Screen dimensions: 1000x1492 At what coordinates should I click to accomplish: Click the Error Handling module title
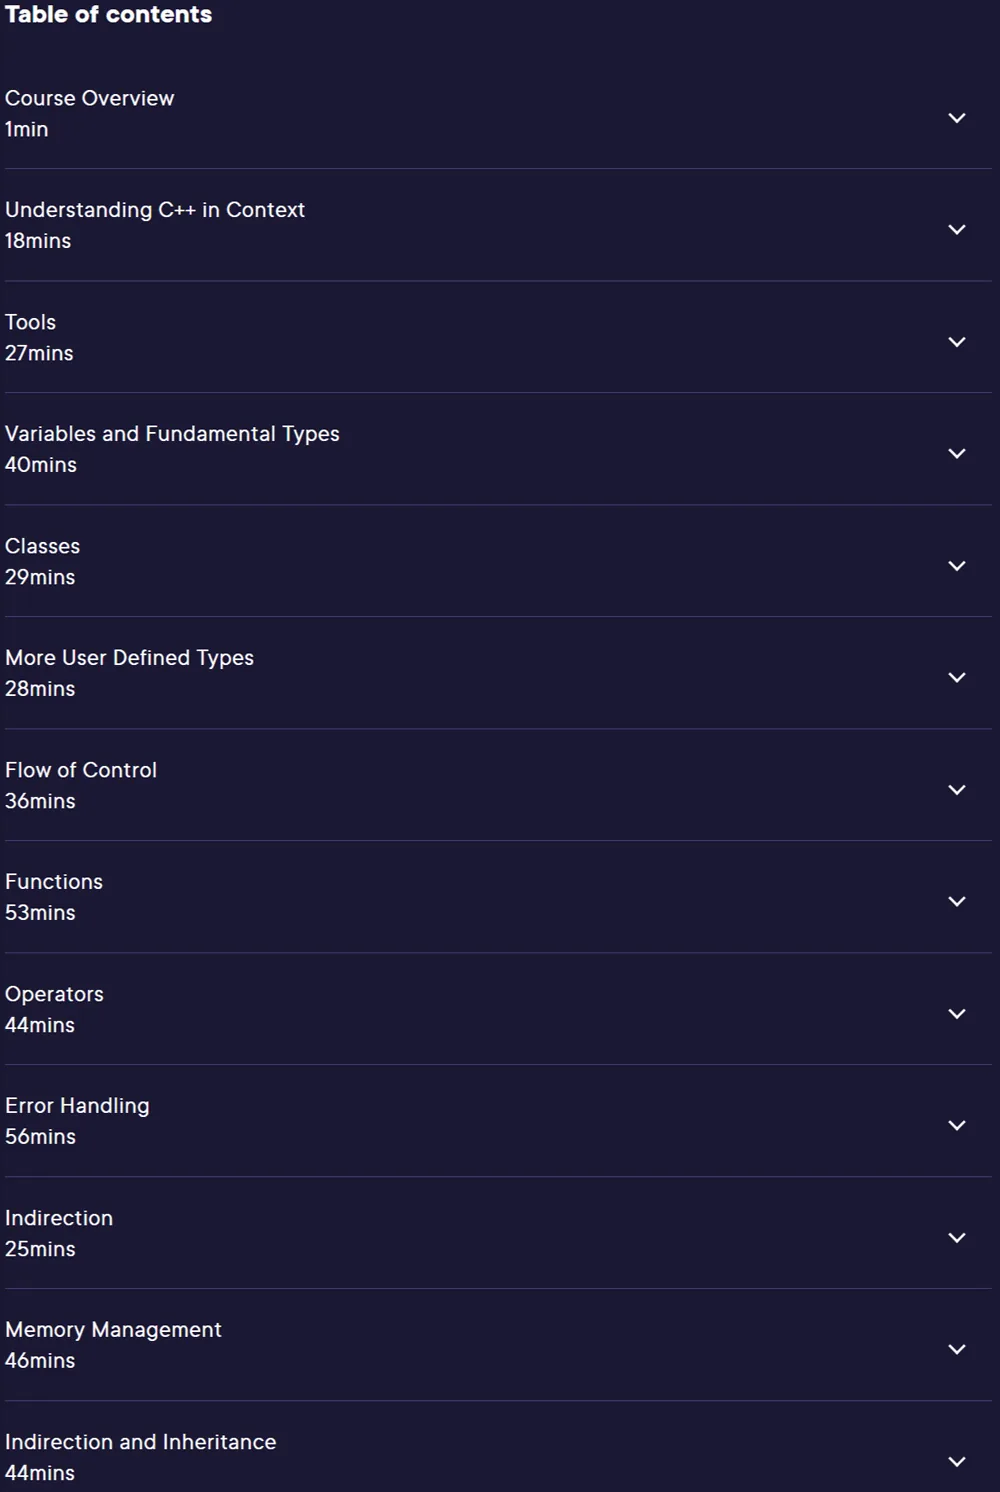click(x=77, y=1106)
